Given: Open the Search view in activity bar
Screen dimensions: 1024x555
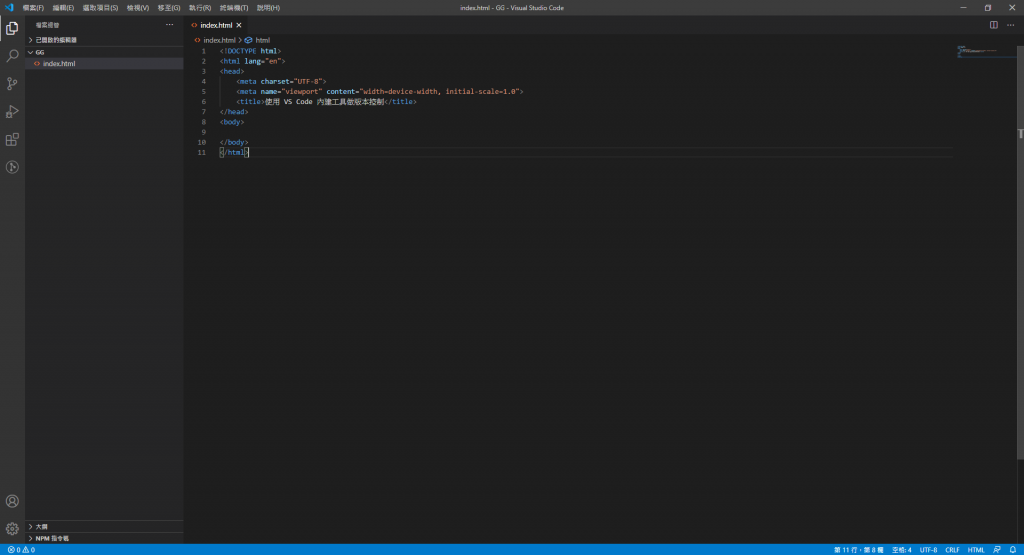Looking at the screenshot, I should [12, 56].
